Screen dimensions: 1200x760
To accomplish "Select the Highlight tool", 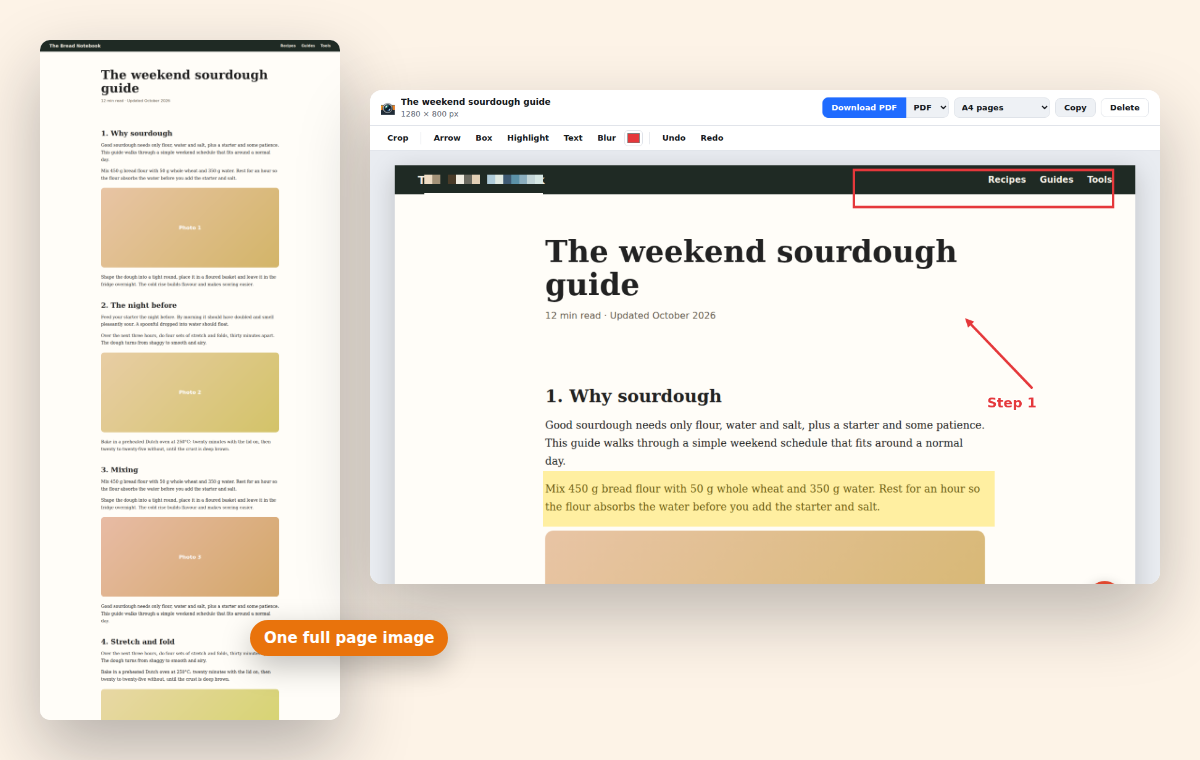I will (x=528, y=138).
